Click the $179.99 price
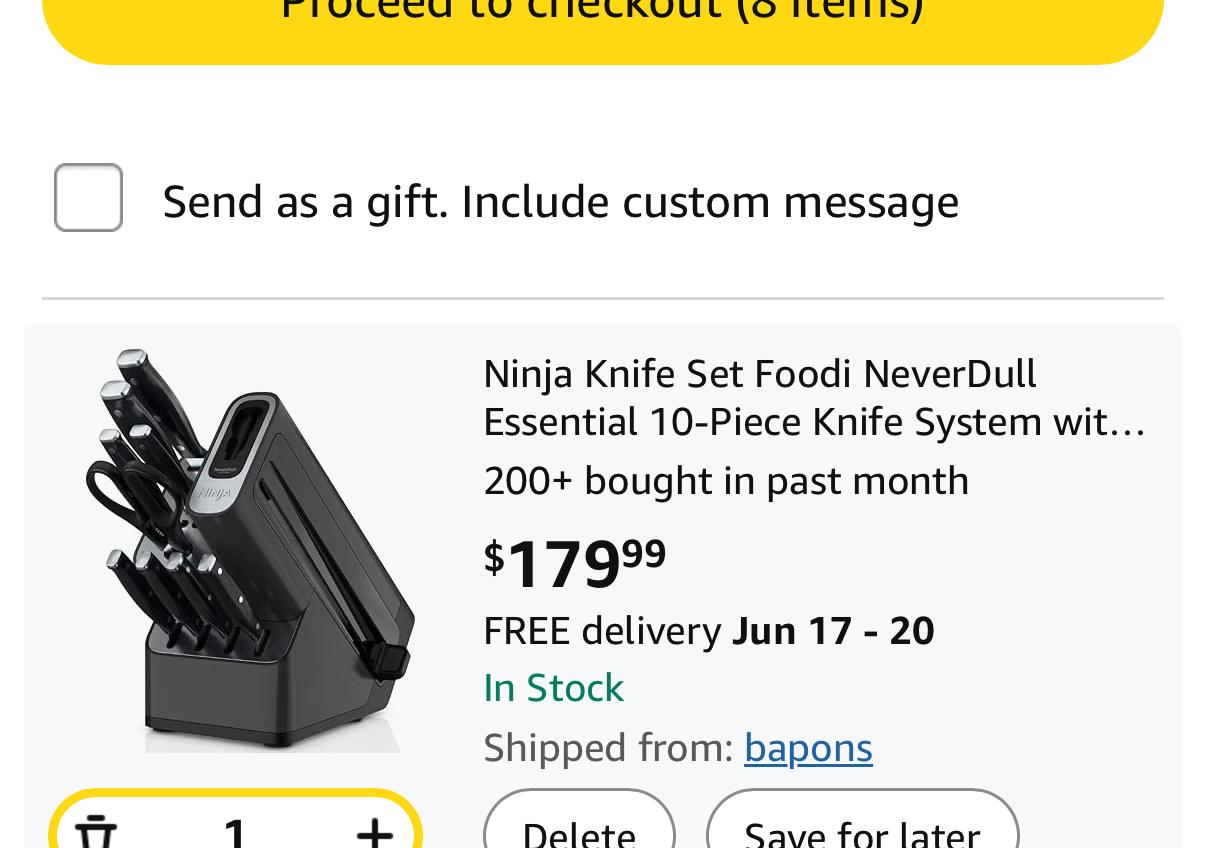The image size is (1206, 848). [575, 561]
